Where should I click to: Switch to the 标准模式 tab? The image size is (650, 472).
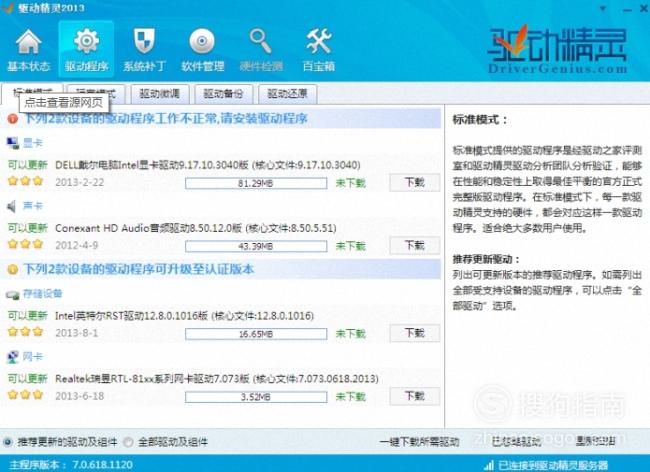click(32, 92)
